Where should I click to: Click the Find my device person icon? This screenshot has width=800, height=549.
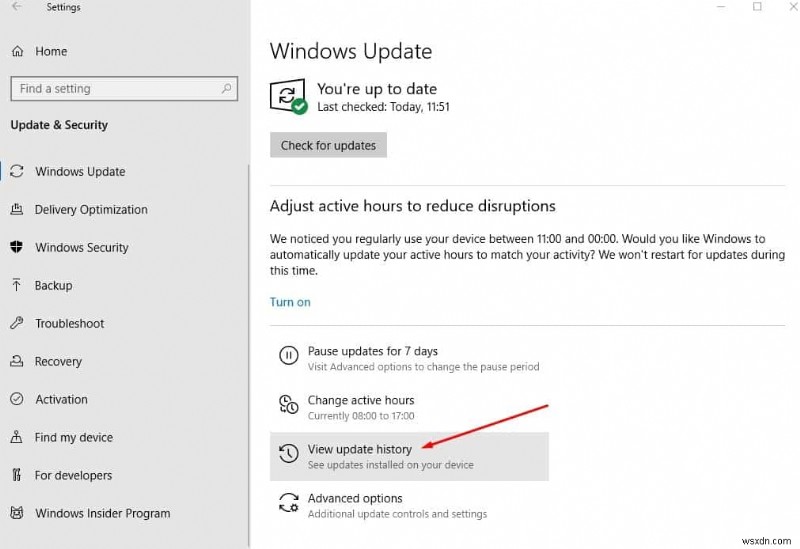coord(17,437)
